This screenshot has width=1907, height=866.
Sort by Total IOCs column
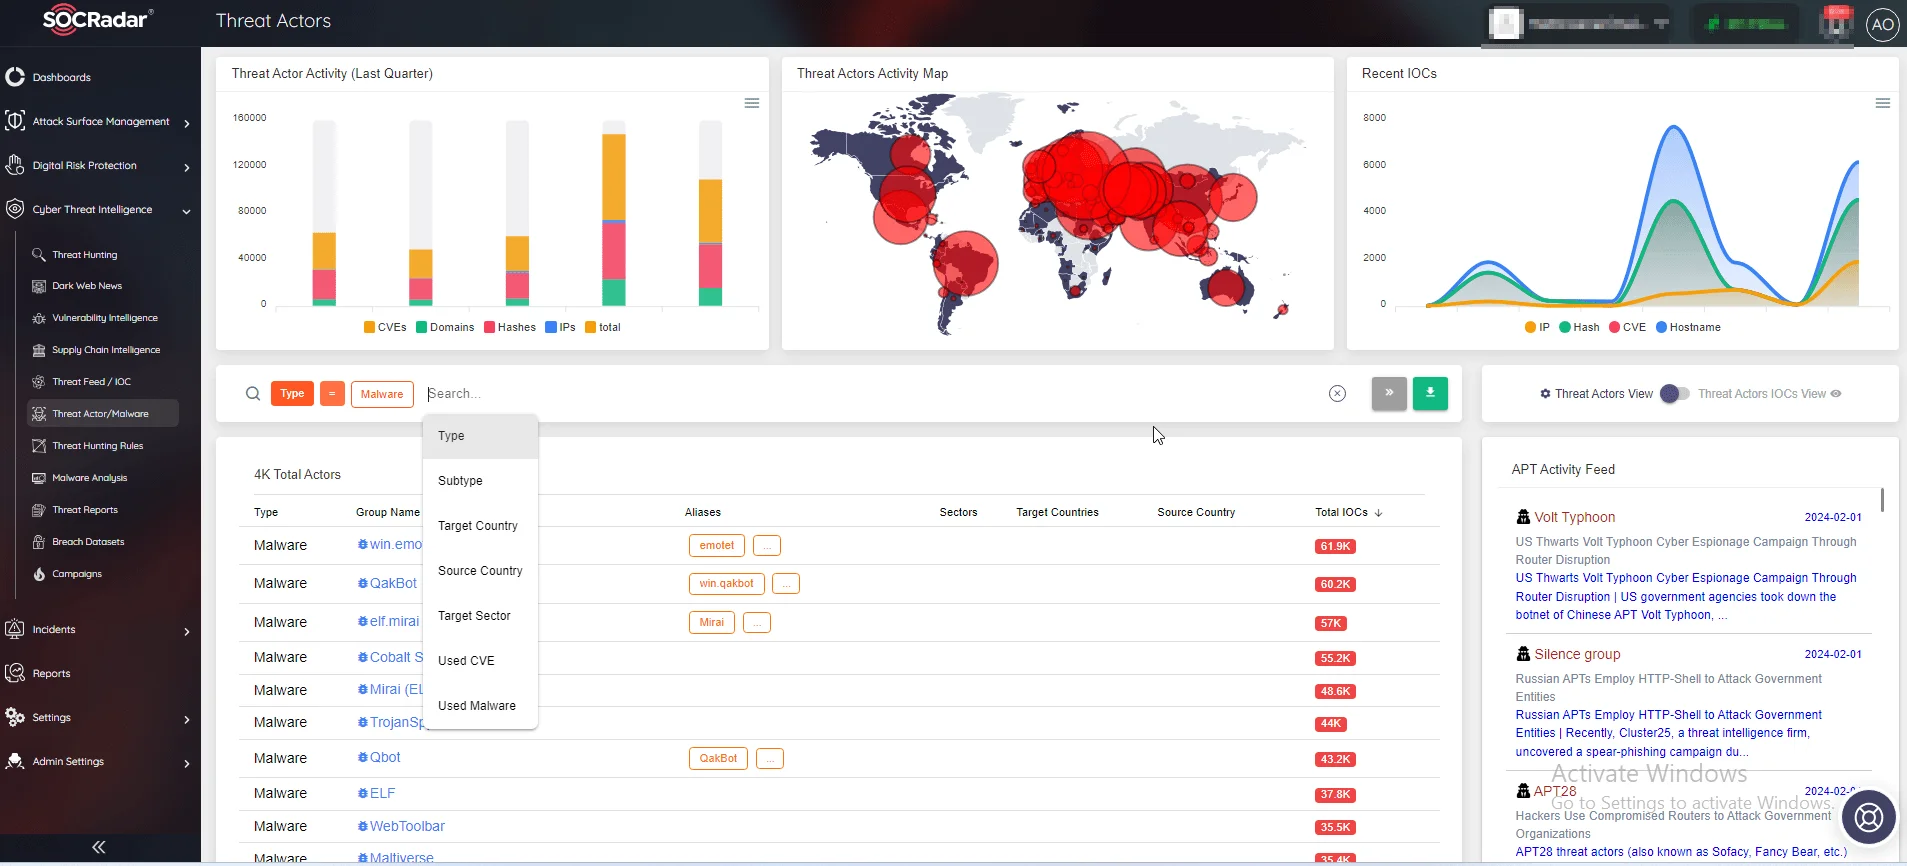pyautogui.click(x=1348, y=512)
